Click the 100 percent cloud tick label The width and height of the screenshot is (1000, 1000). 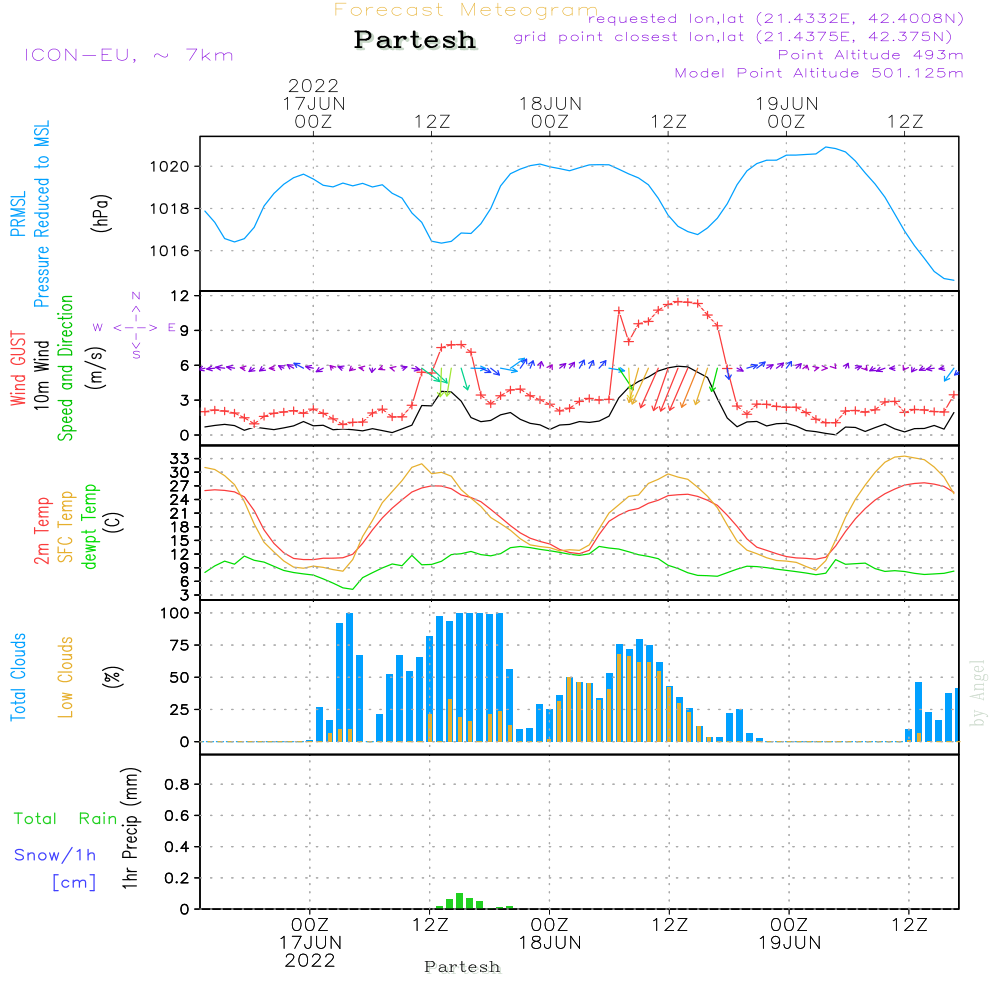tap(174, 613)
